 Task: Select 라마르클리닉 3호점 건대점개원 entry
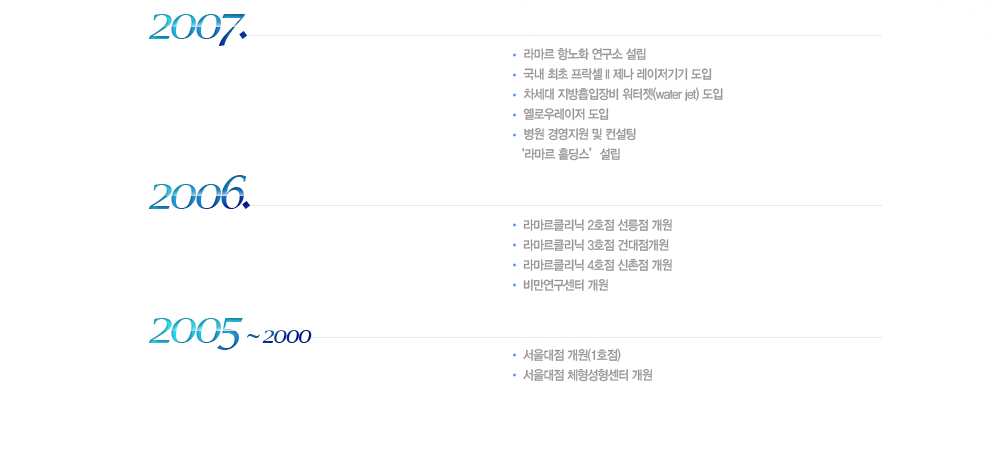pos(596,245)
